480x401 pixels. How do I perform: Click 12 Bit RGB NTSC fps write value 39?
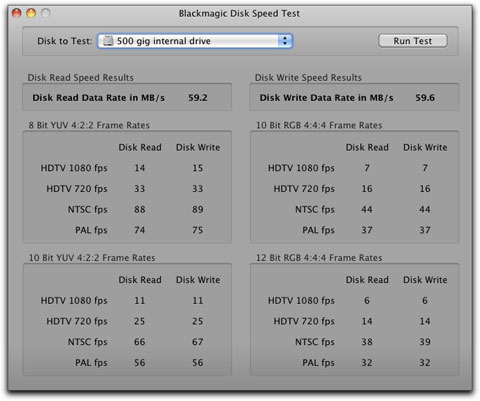point(425,342)
